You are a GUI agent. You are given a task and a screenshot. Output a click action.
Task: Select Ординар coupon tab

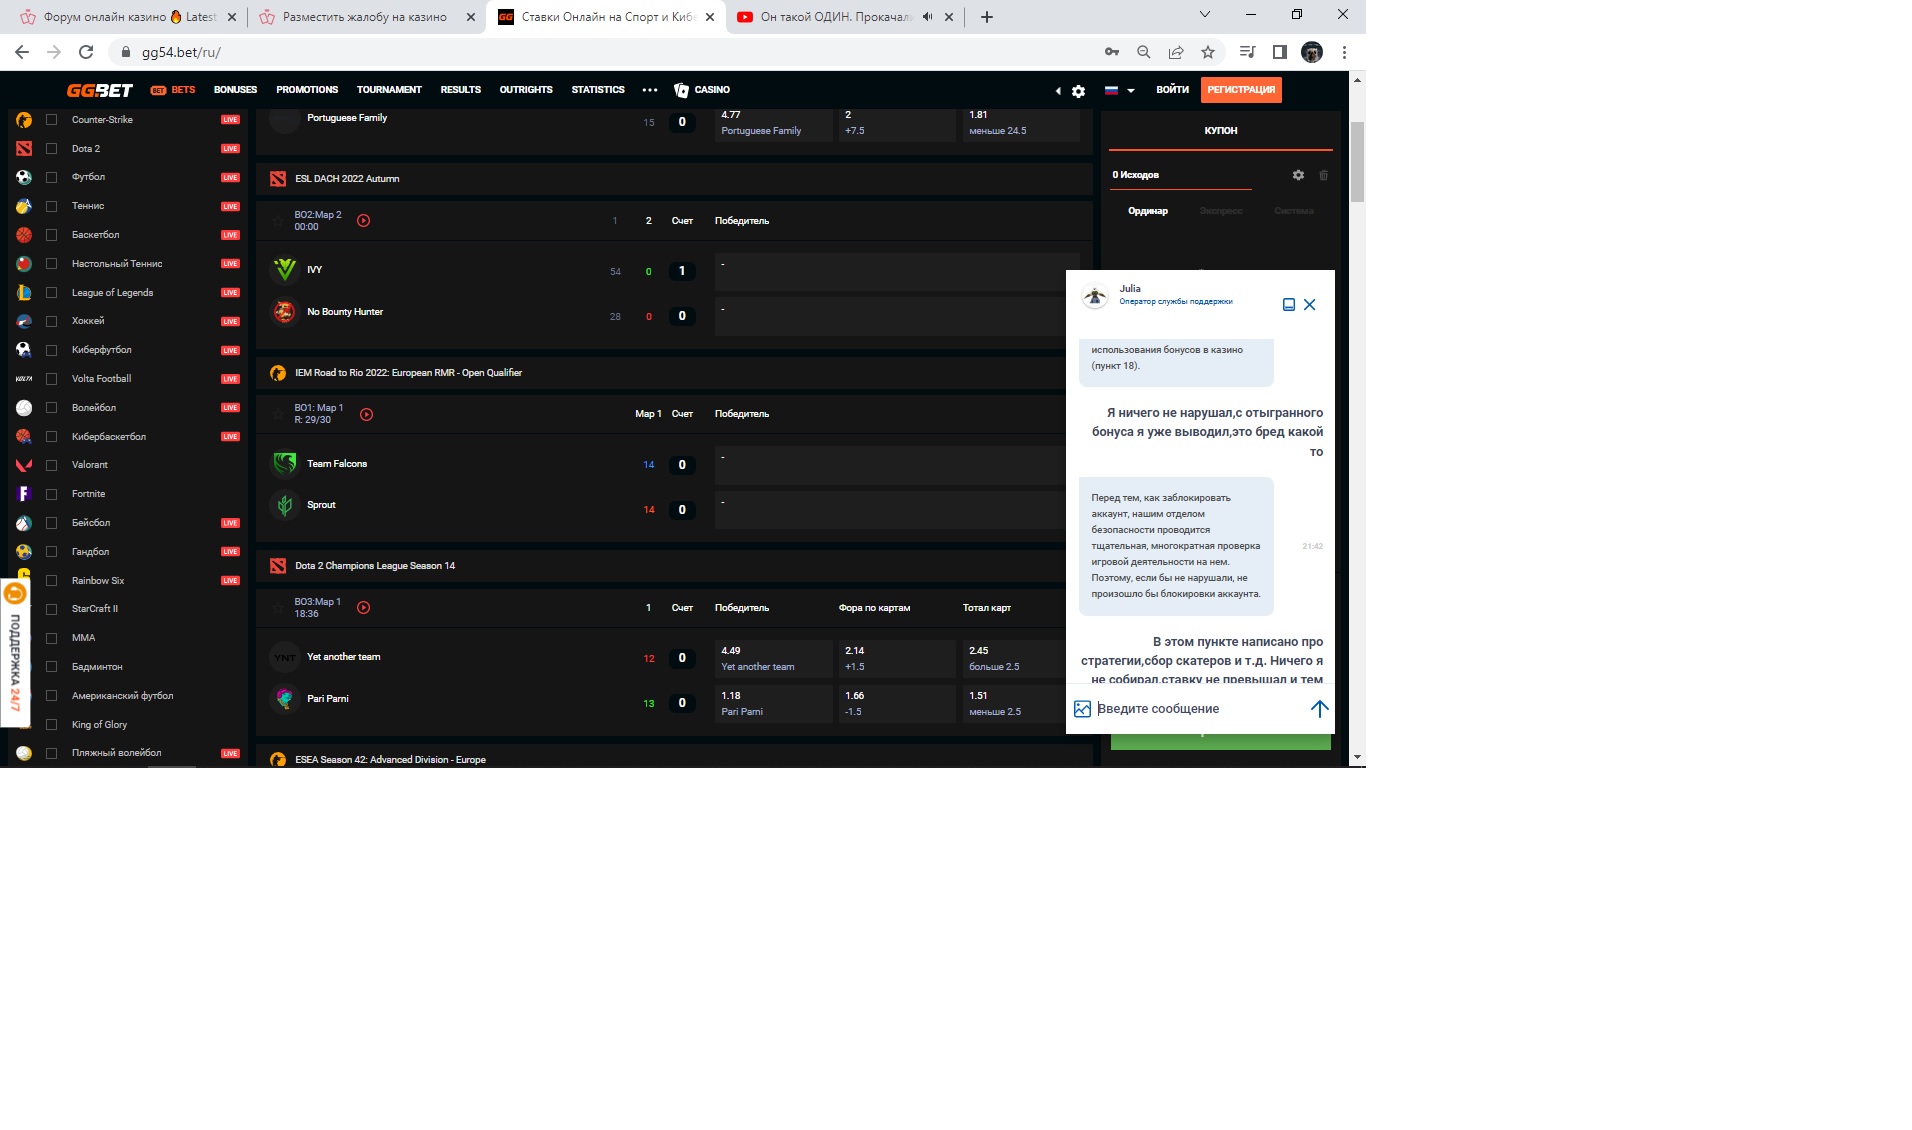[1148, 211]
